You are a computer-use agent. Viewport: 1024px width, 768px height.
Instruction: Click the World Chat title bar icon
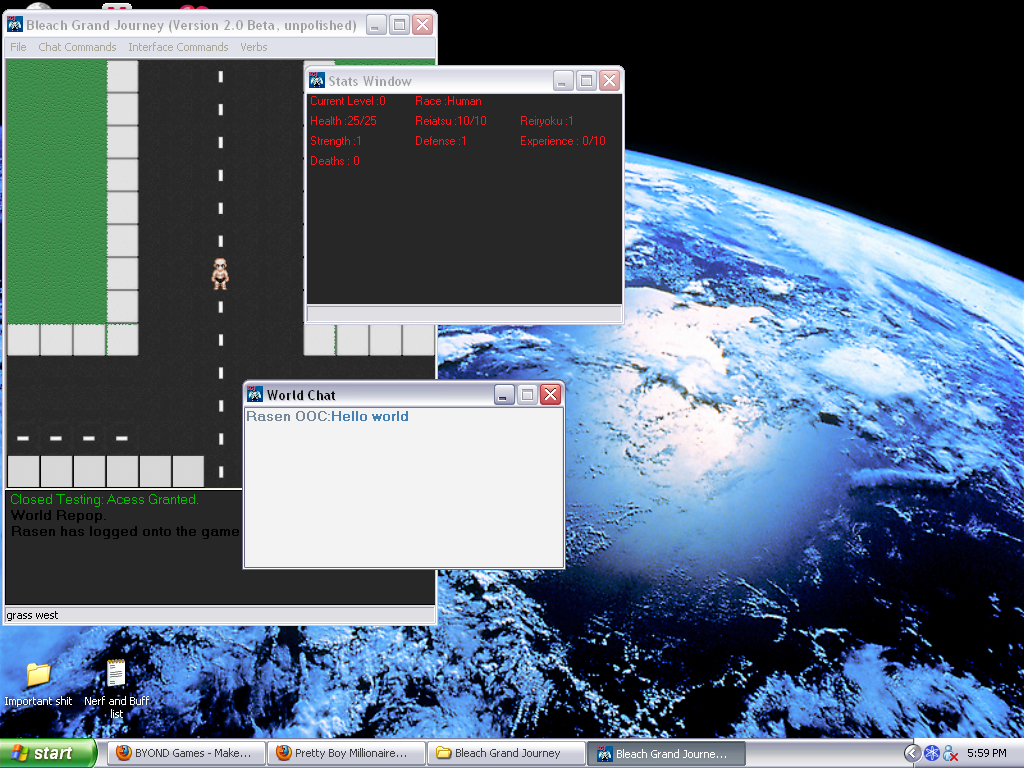[x=255, y=394]
